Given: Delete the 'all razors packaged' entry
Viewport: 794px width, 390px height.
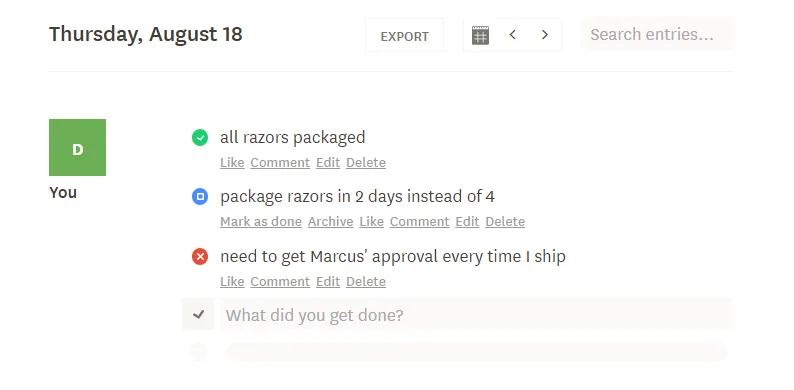Looking at the screenshot, I should [366, 163].
